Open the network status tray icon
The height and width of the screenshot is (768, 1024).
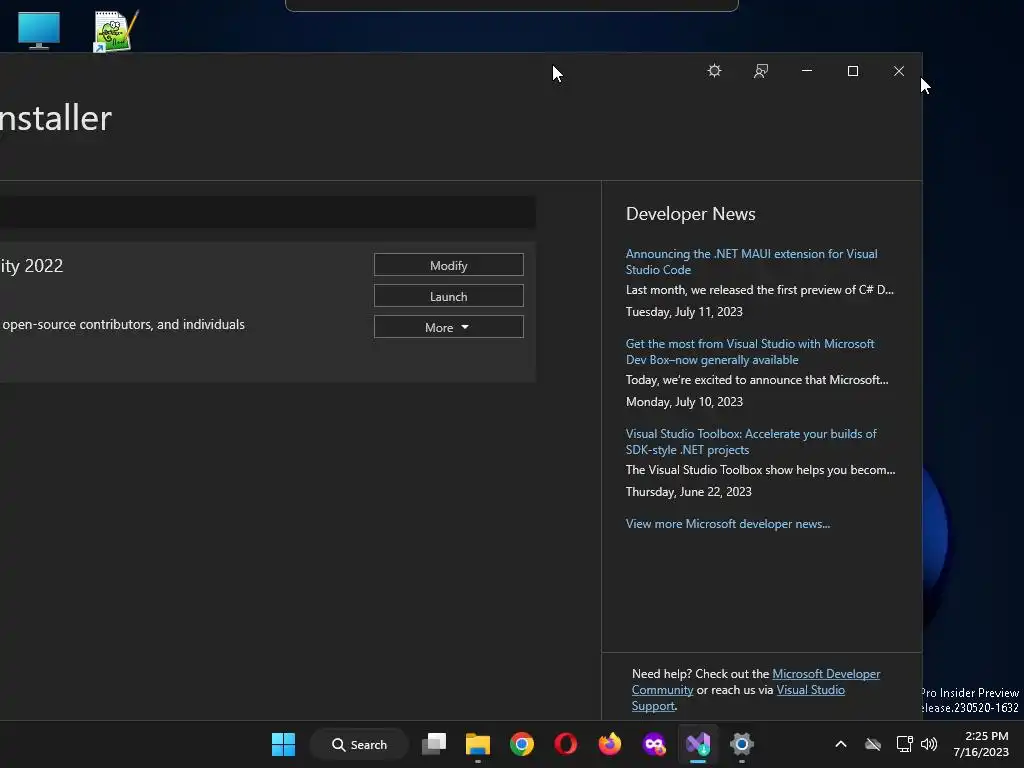click(904, 744)
